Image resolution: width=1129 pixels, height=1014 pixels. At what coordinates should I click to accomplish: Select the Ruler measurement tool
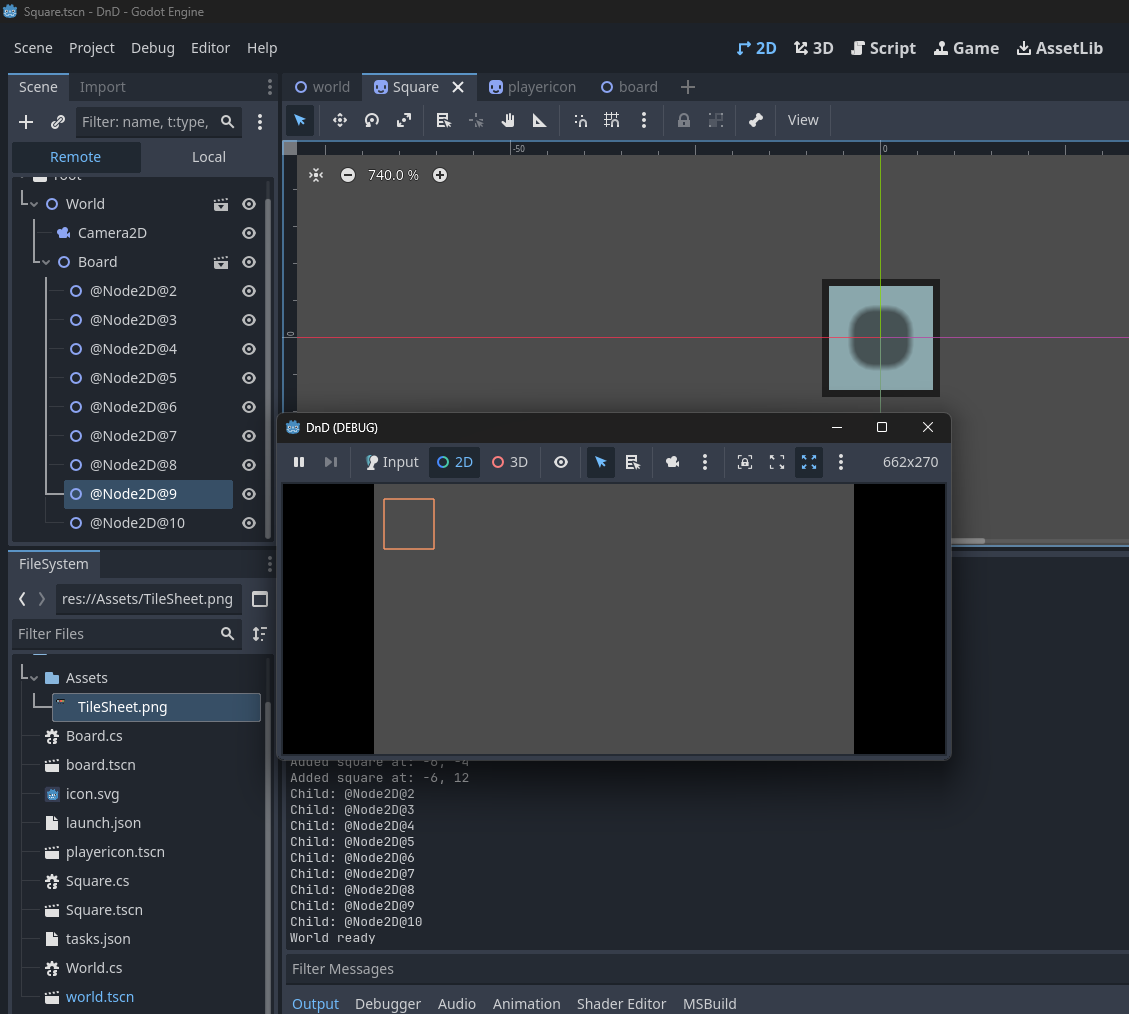point(540,120)
